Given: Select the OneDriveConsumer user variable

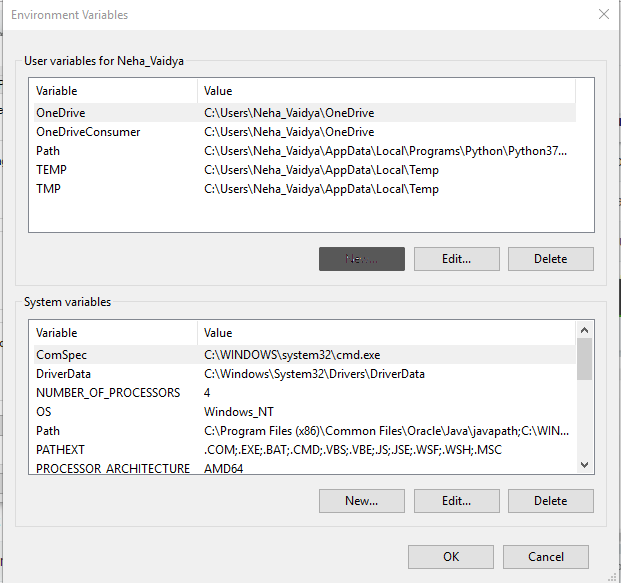Looking at the screenshot, I should [x=88, y=132].
